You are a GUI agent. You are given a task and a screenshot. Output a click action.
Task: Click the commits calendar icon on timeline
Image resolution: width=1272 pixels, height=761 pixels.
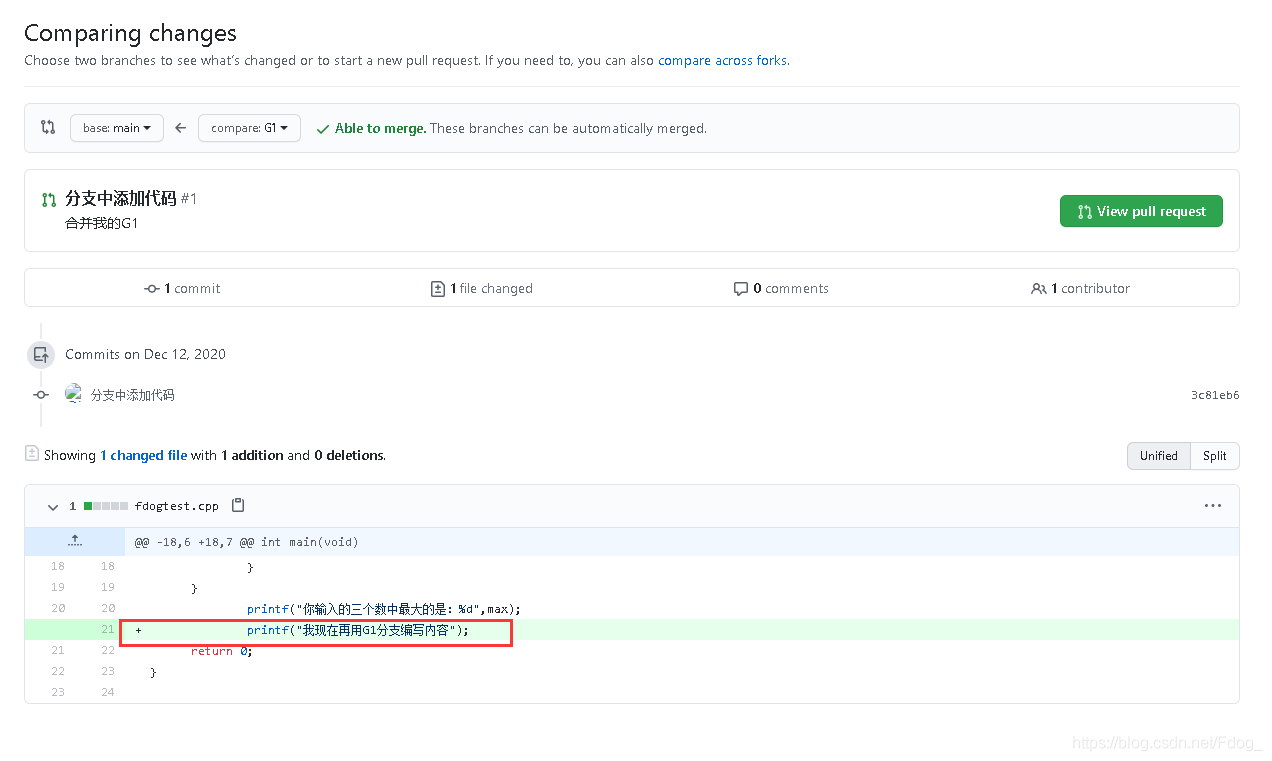[41, 354]
